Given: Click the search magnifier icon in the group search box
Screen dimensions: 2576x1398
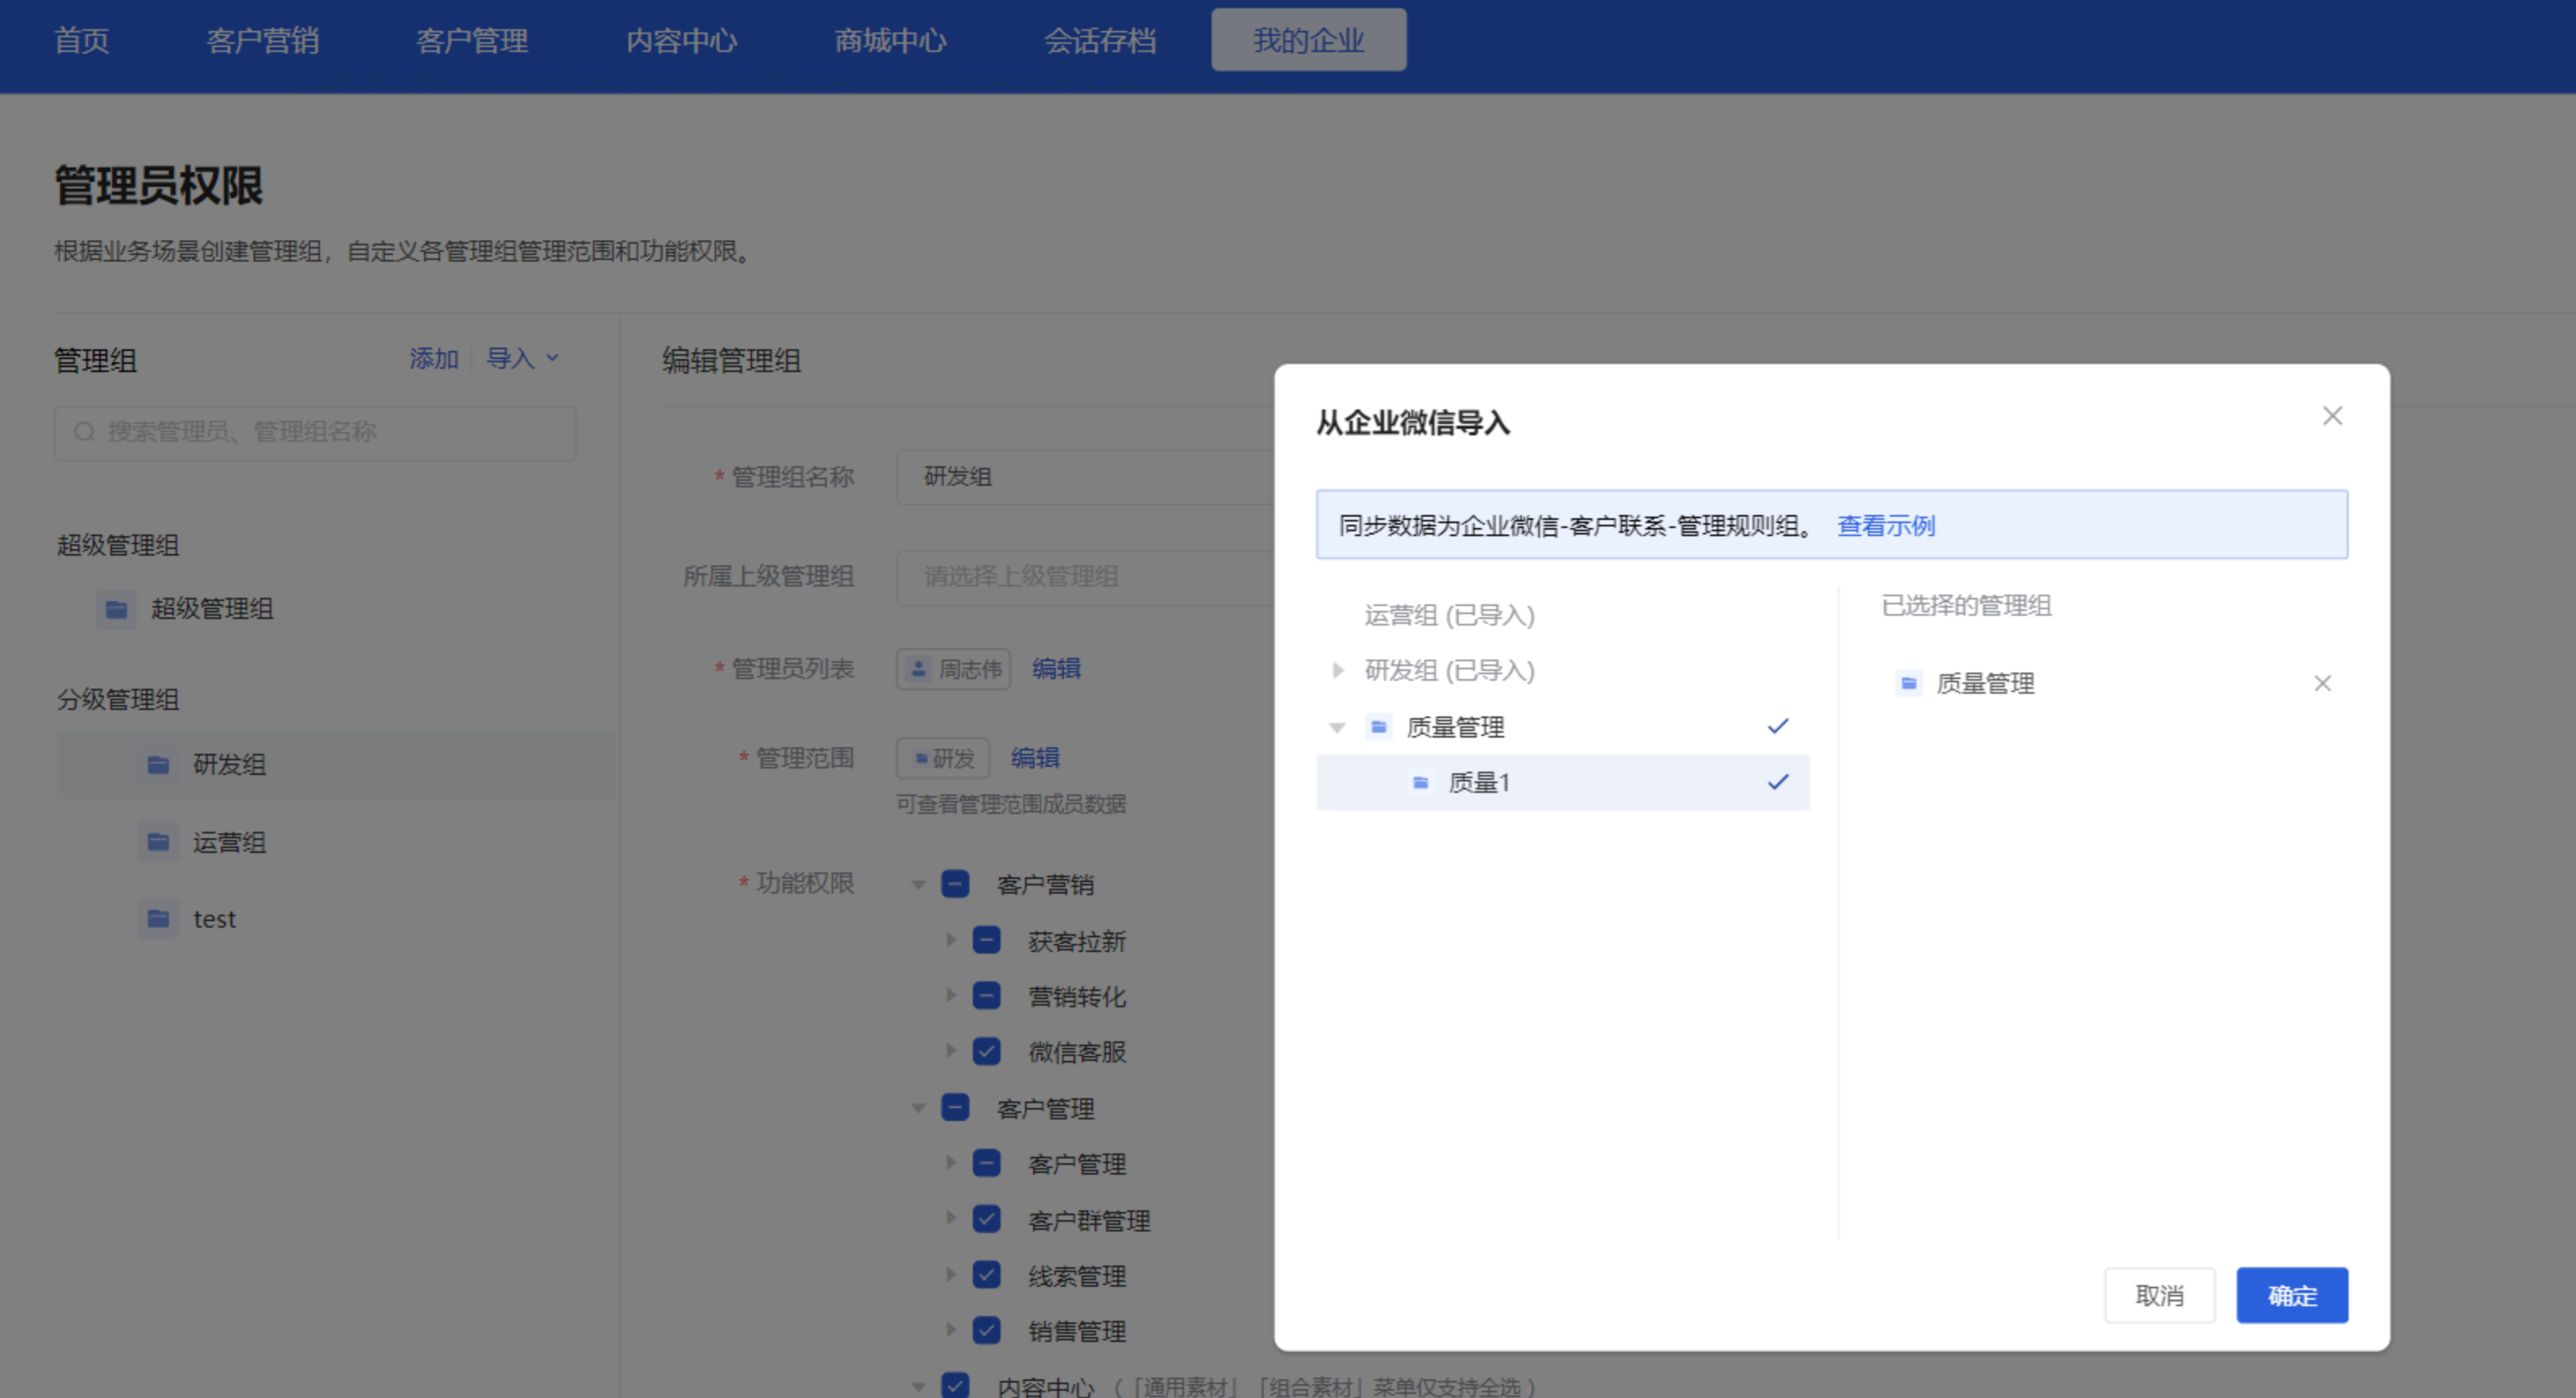Looking at the screenshot, I should tap(84, 432).
